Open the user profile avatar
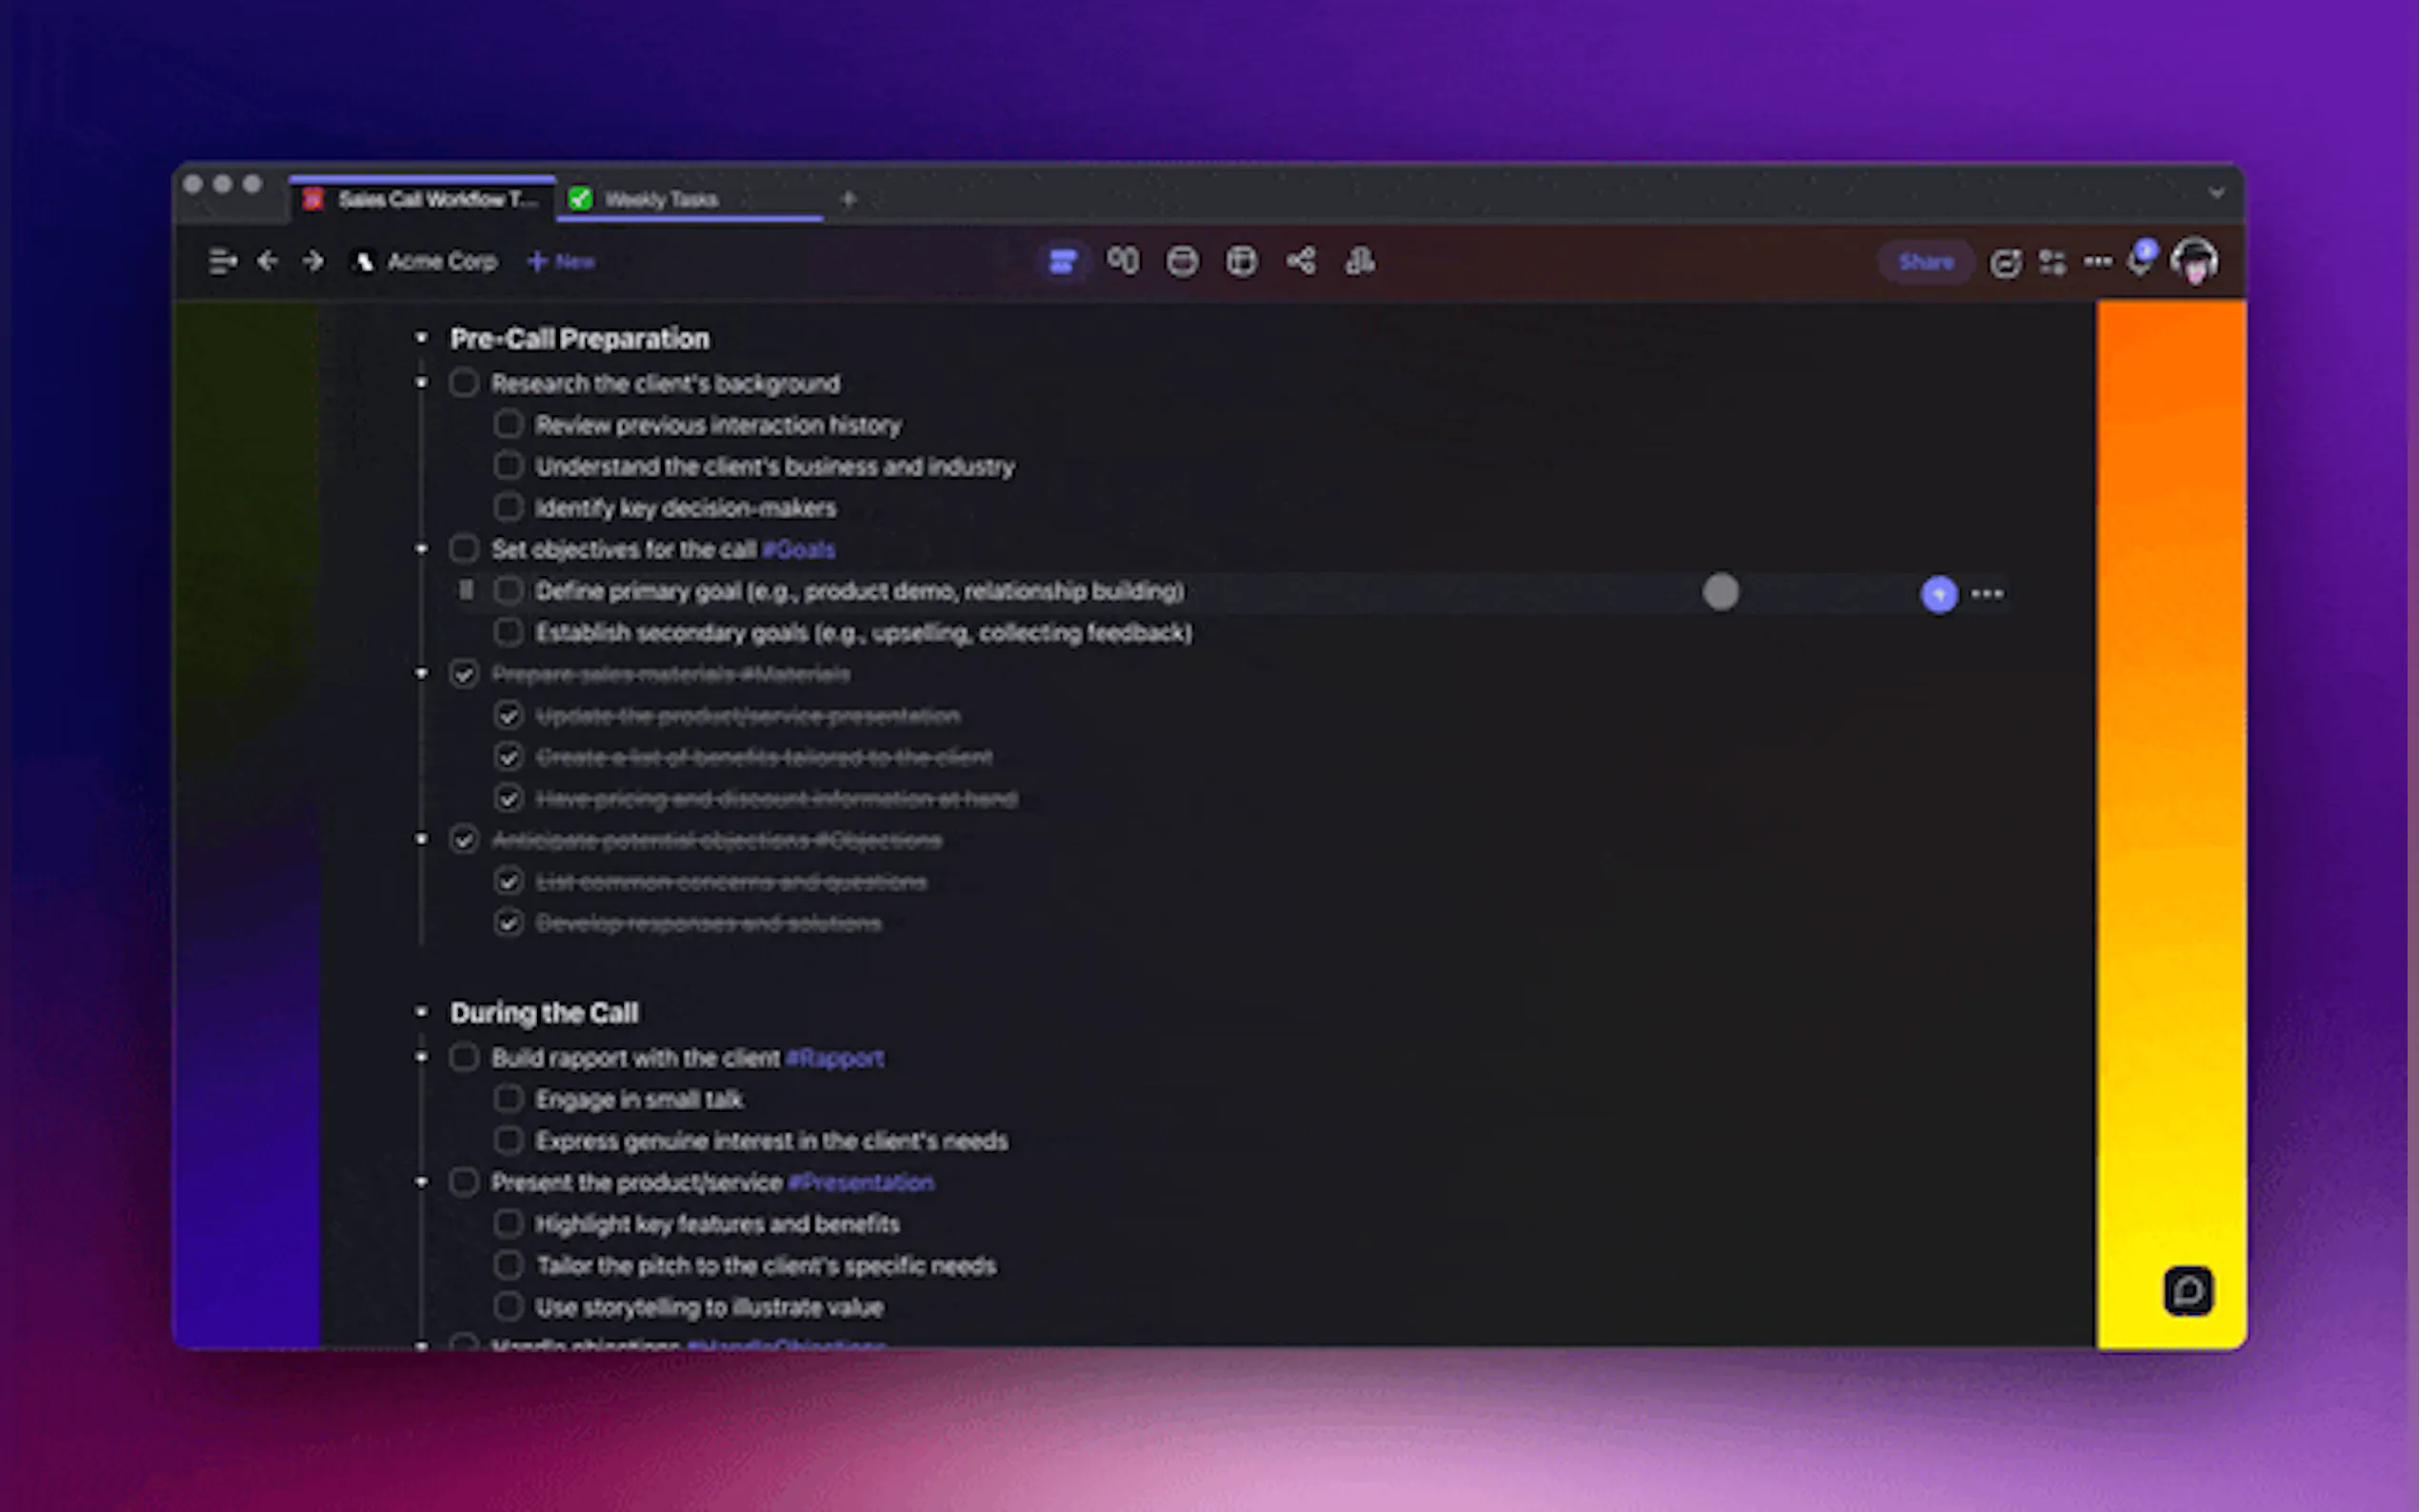 tap(2194, 262)
